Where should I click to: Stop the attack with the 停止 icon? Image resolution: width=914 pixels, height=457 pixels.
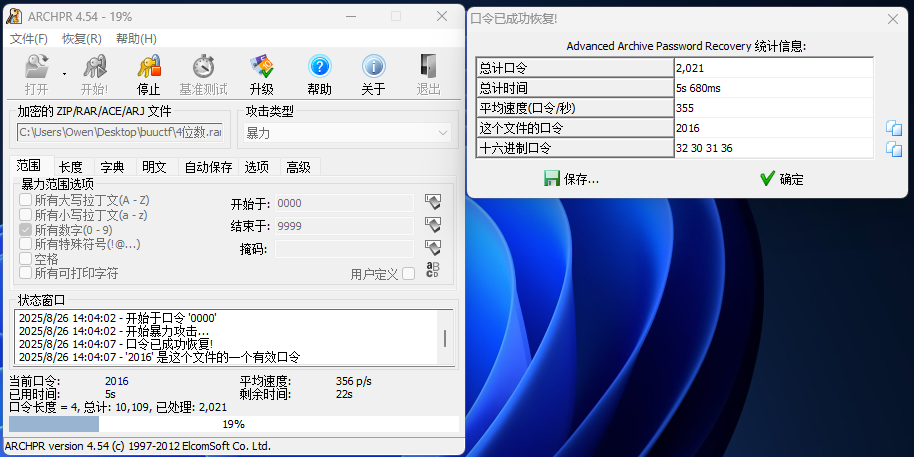(x=149, y=66)
